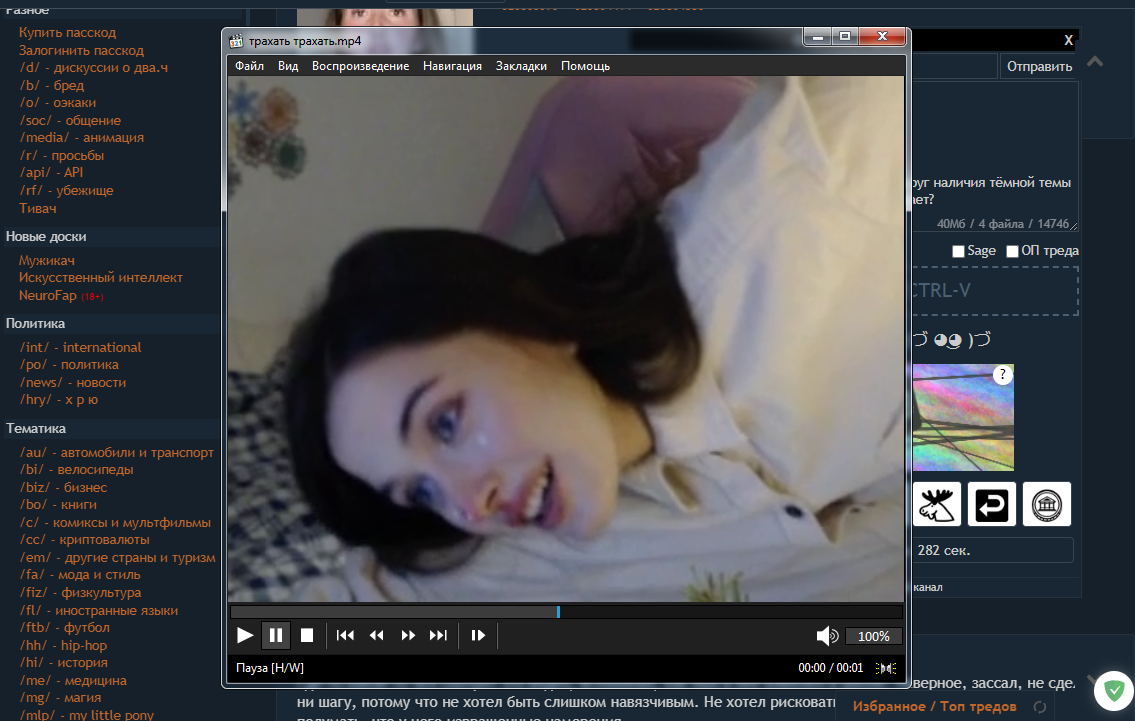The height and width of the screenshot is (721, 1135).
Task: Toggle the ОП треда checkbox
Action: pos(1013,251)
